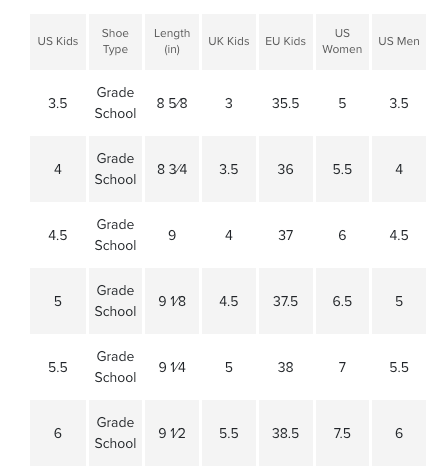
Task: Select the 37.5 EU Kids cell
Action: point(286,301)
